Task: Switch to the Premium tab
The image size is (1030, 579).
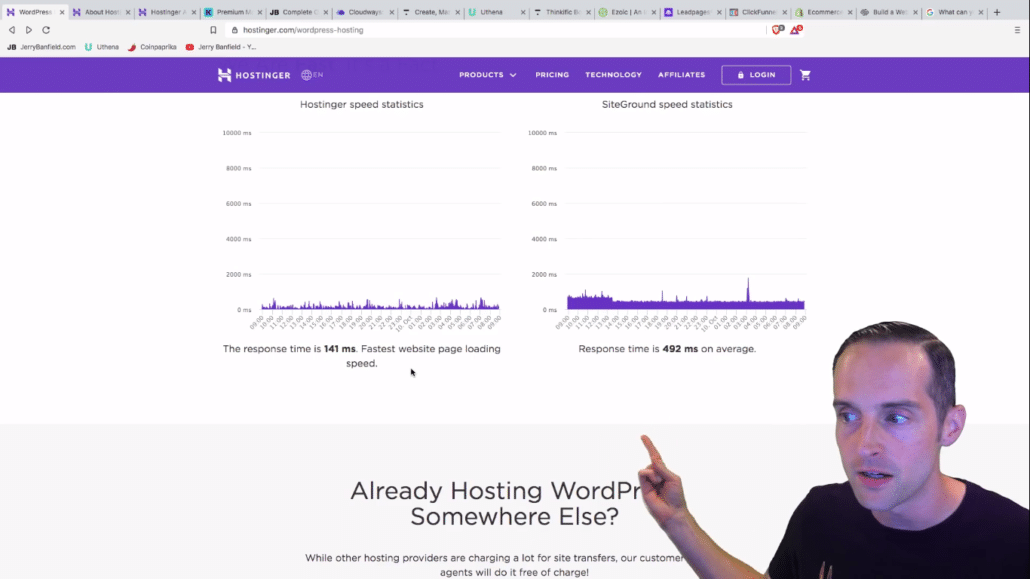Action: click(x=231, y=12)
